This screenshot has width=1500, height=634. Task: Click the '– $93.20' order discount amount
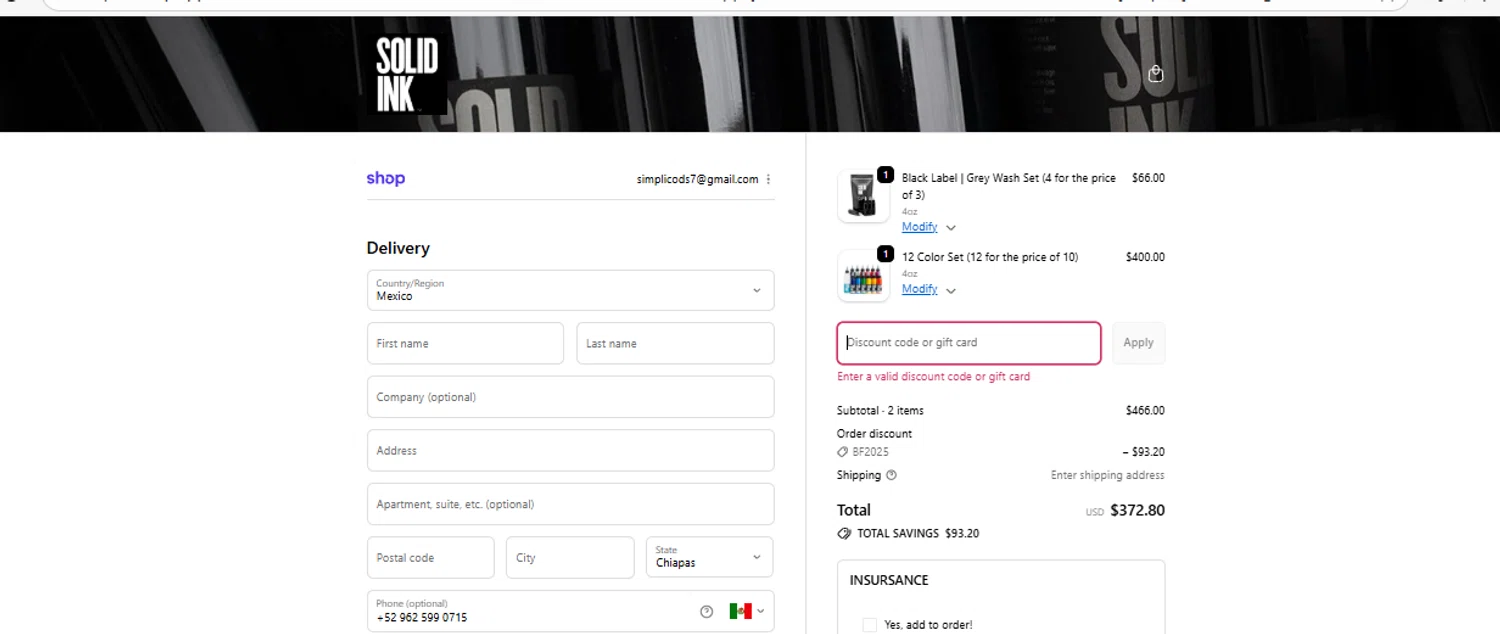click(1144, 452)
